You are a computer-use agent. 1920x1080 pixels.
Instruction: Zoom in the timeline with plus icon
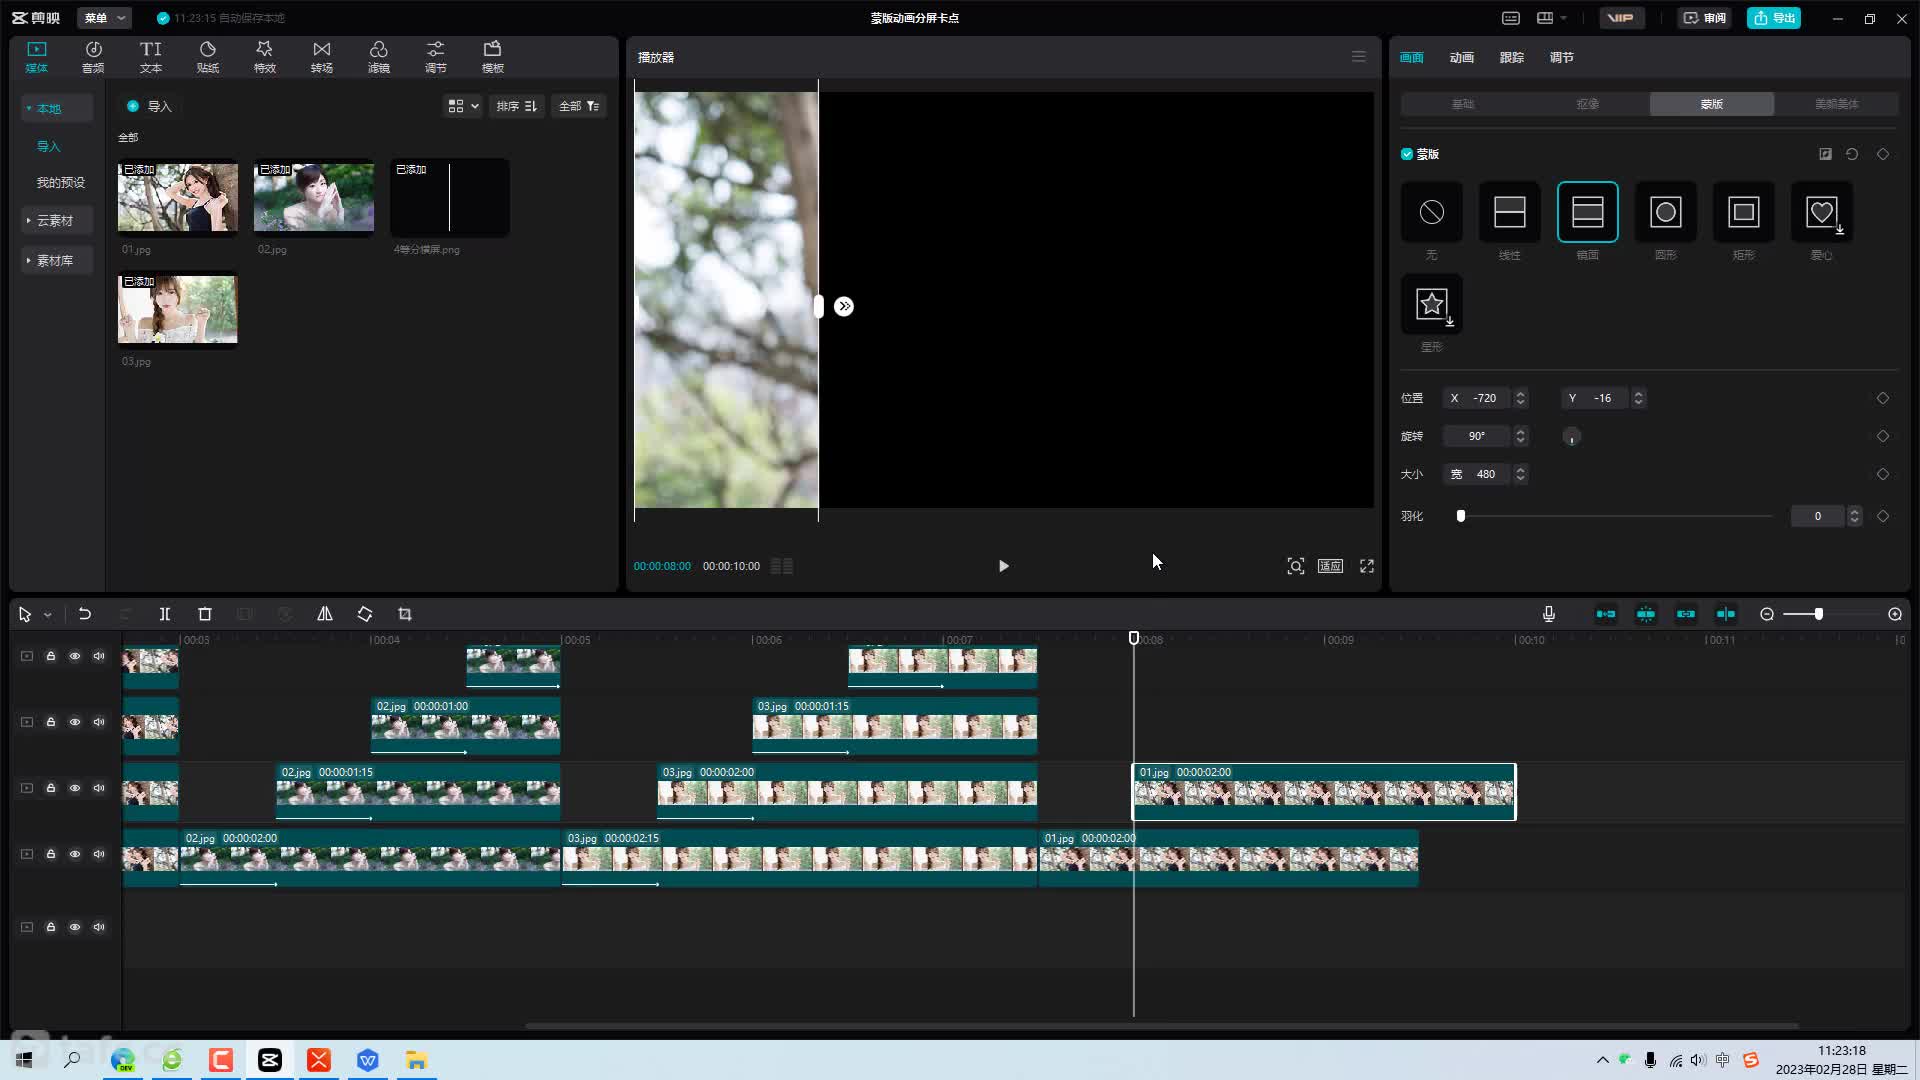pos(1895,614)
